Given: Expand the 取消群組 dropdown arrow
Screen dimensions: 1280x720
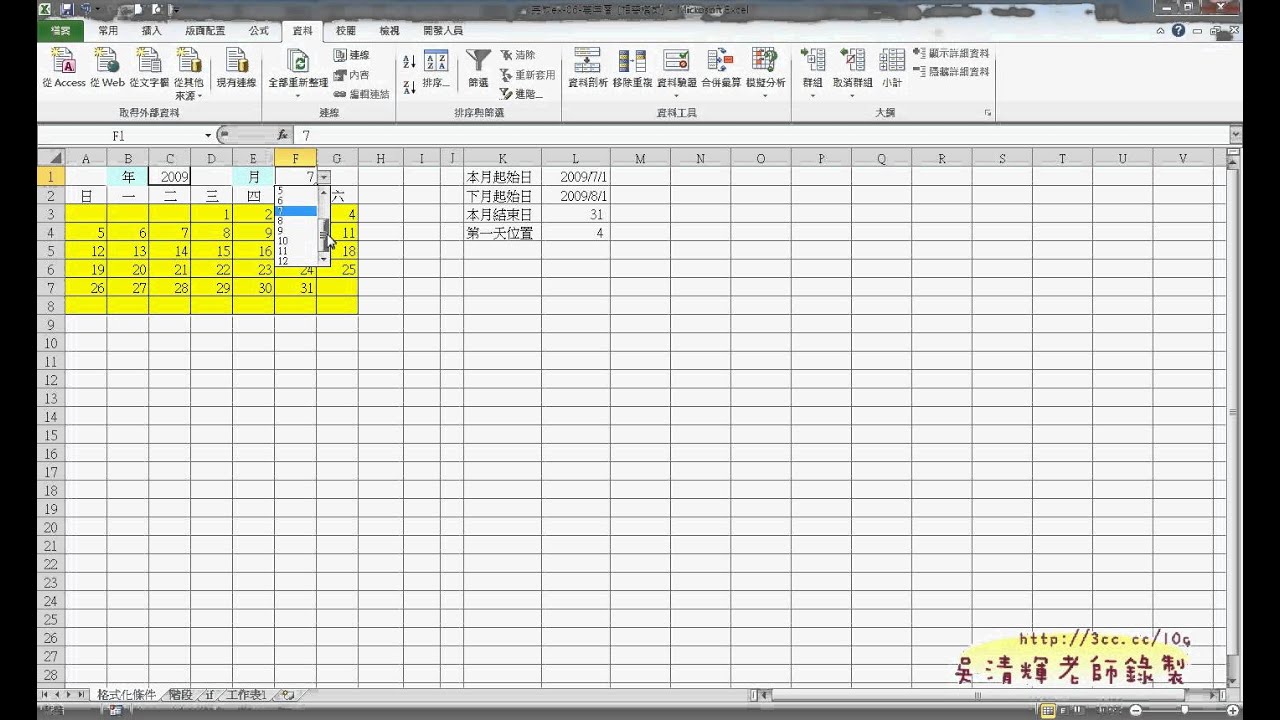Looking at the screenshot, I should (852, 96).
